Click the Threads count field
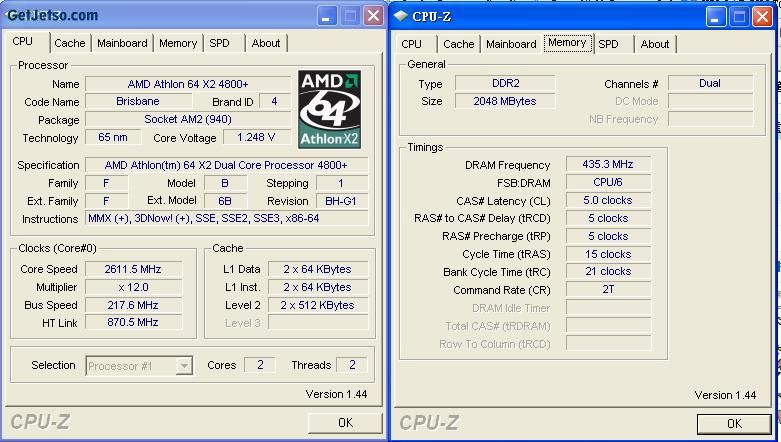This screenshot has width=781, height=442. coord(352,365)
